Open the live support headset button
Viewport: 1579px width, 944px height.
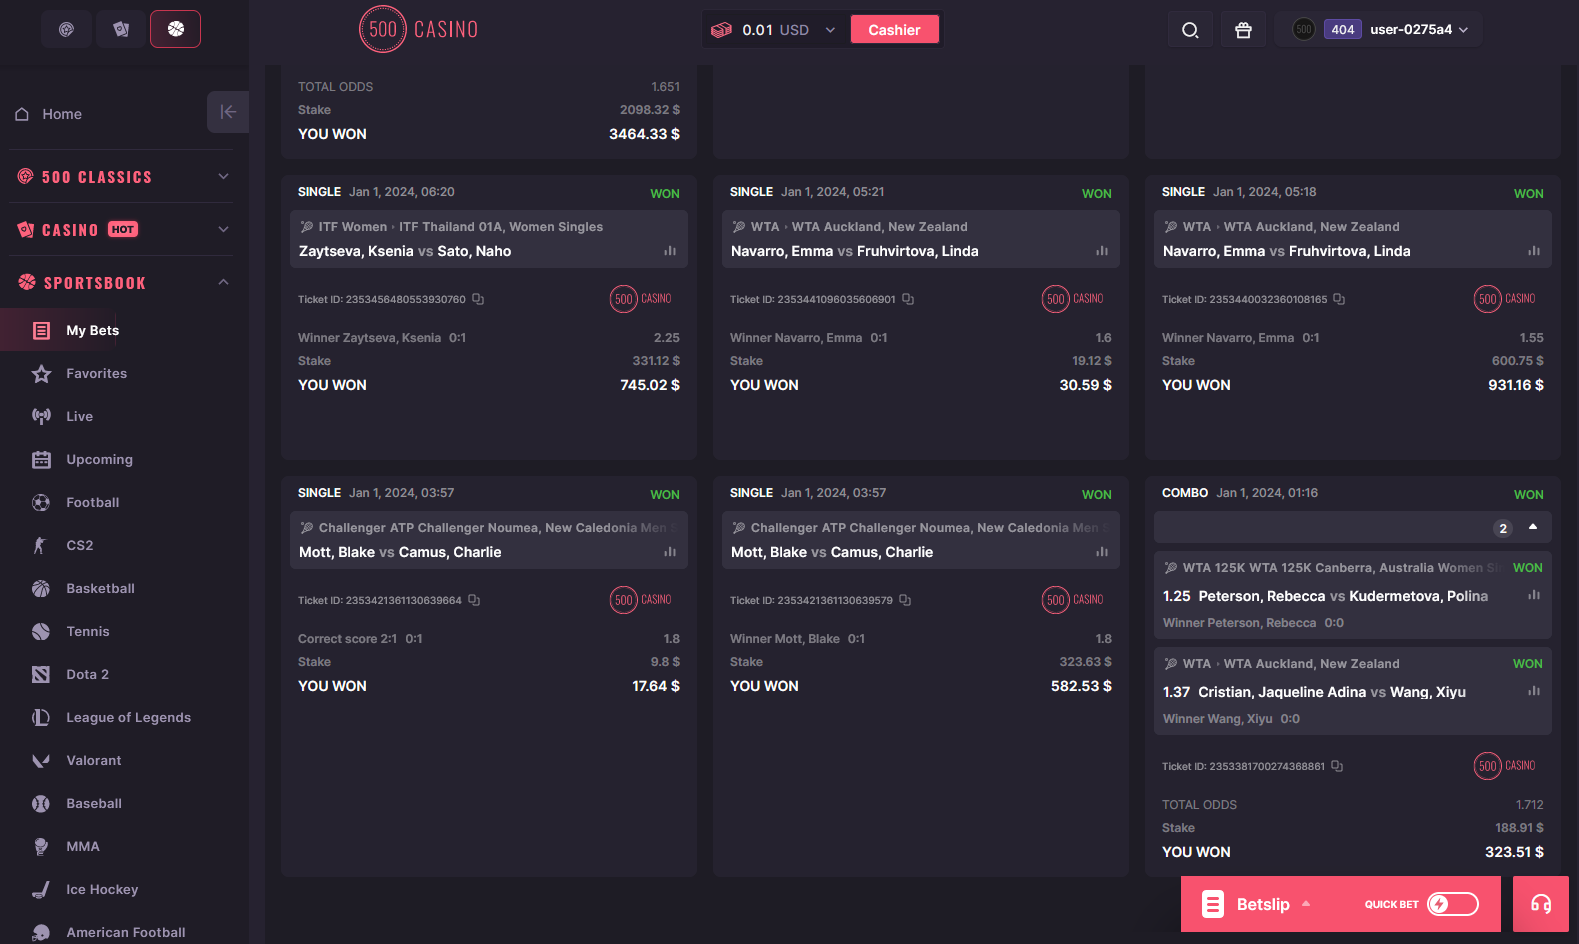(x=1541, y=904)
